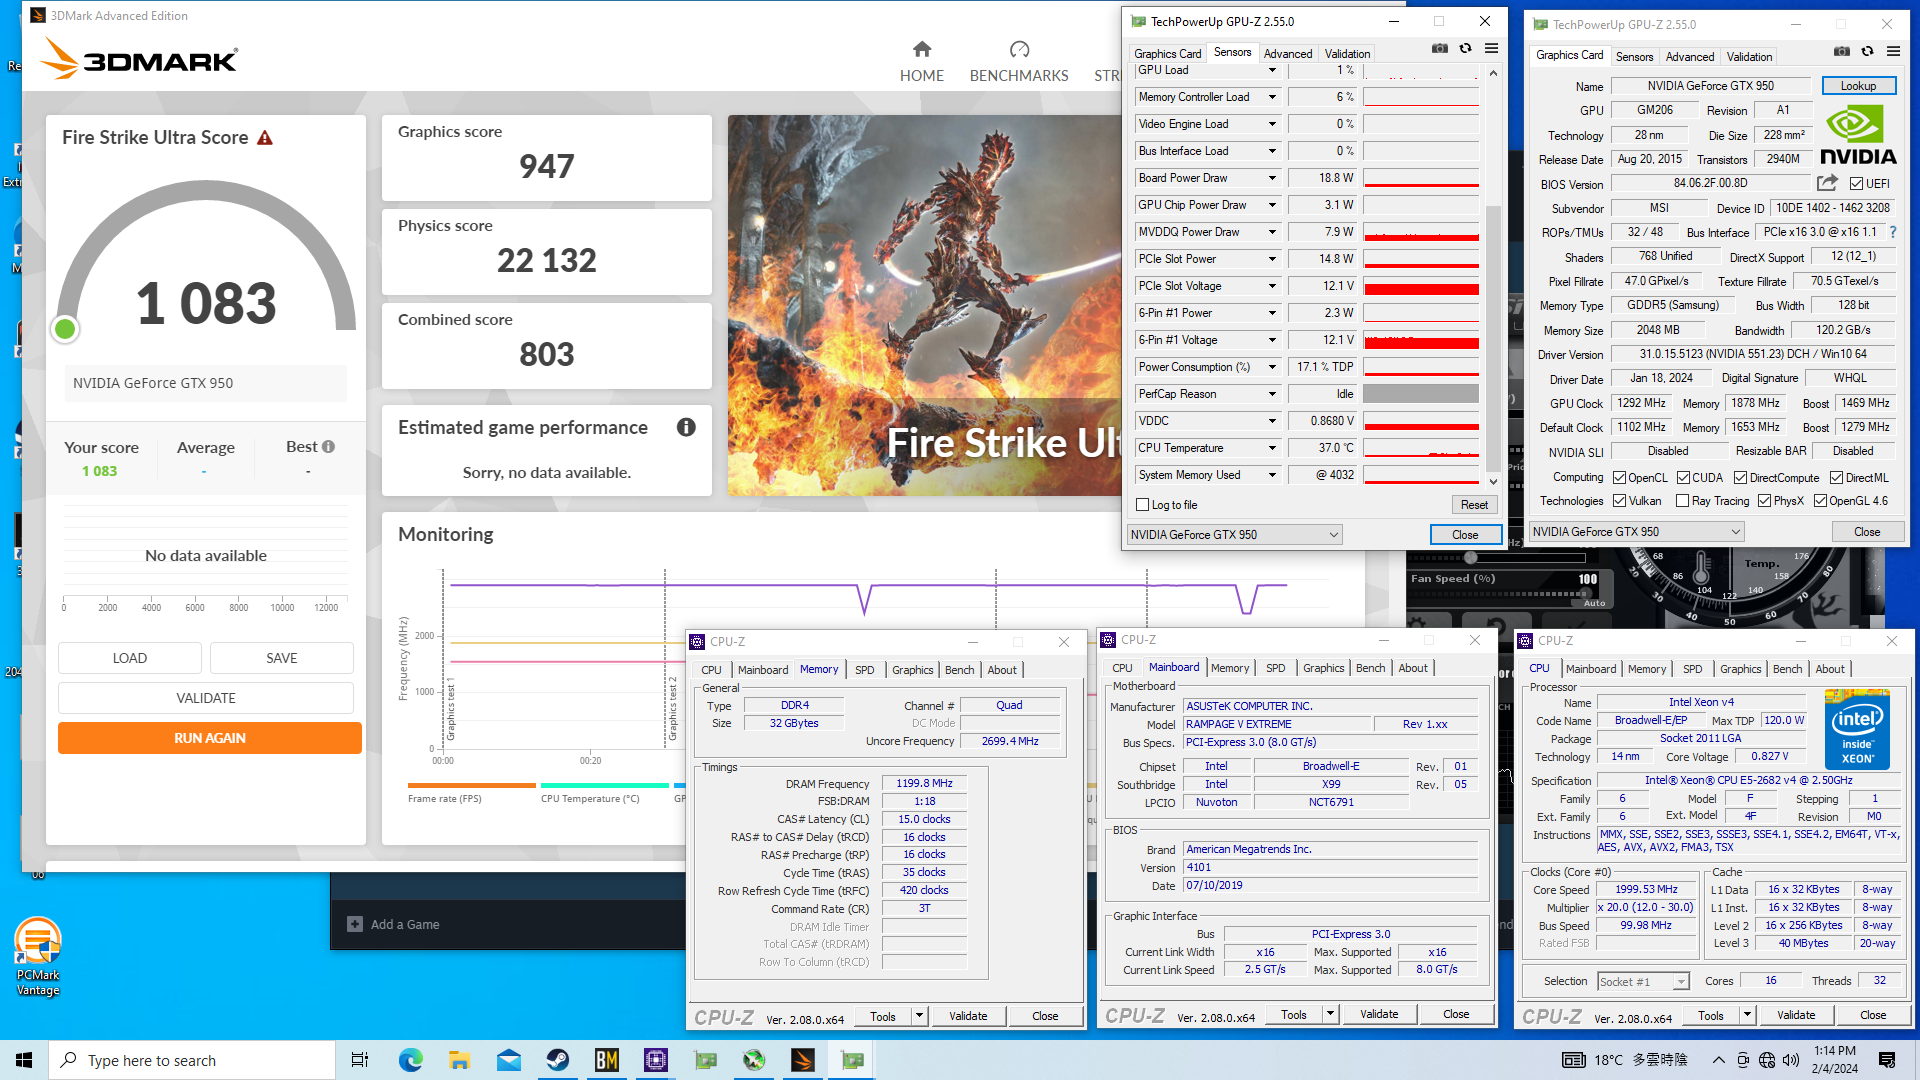Expand the CPU Temperature sensor dropdown

click(1272, 448)
